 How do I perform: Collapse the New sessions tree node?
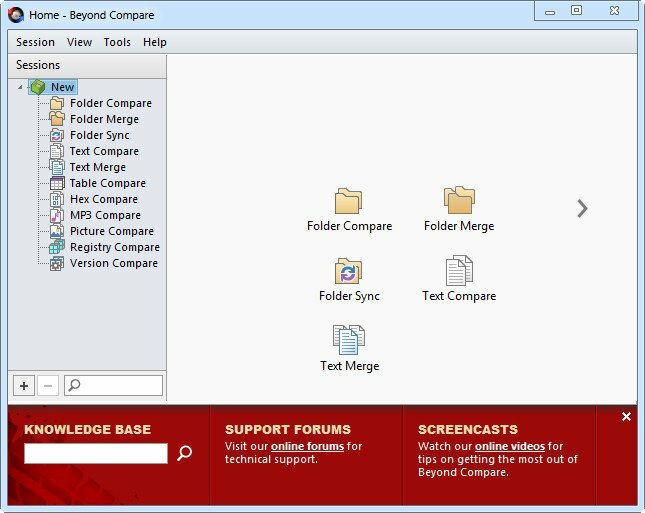(20, 87)
